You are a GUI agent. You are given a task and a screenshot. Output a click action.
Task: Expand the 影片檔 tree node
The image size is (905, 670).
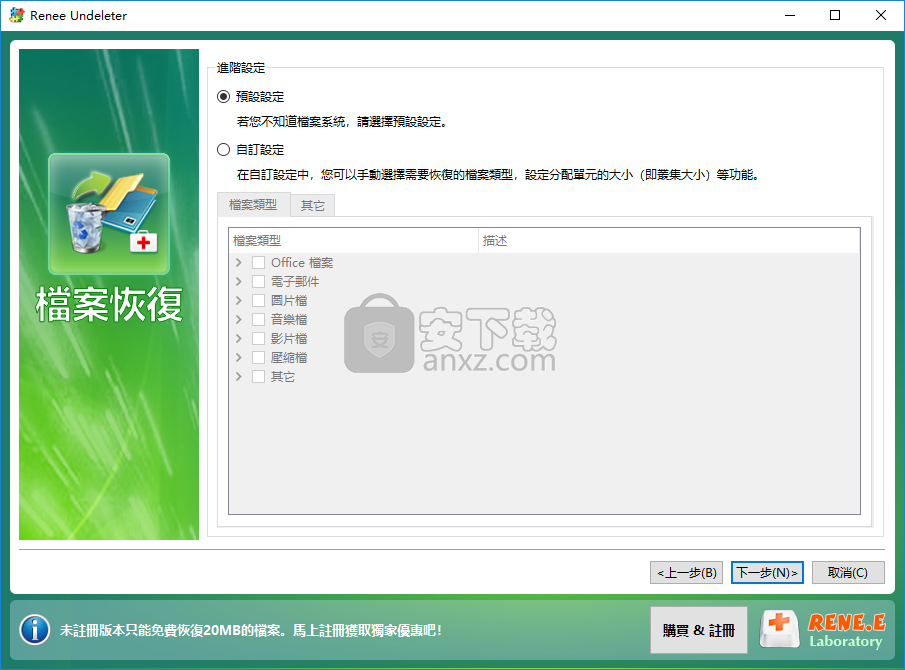[239, 339]
